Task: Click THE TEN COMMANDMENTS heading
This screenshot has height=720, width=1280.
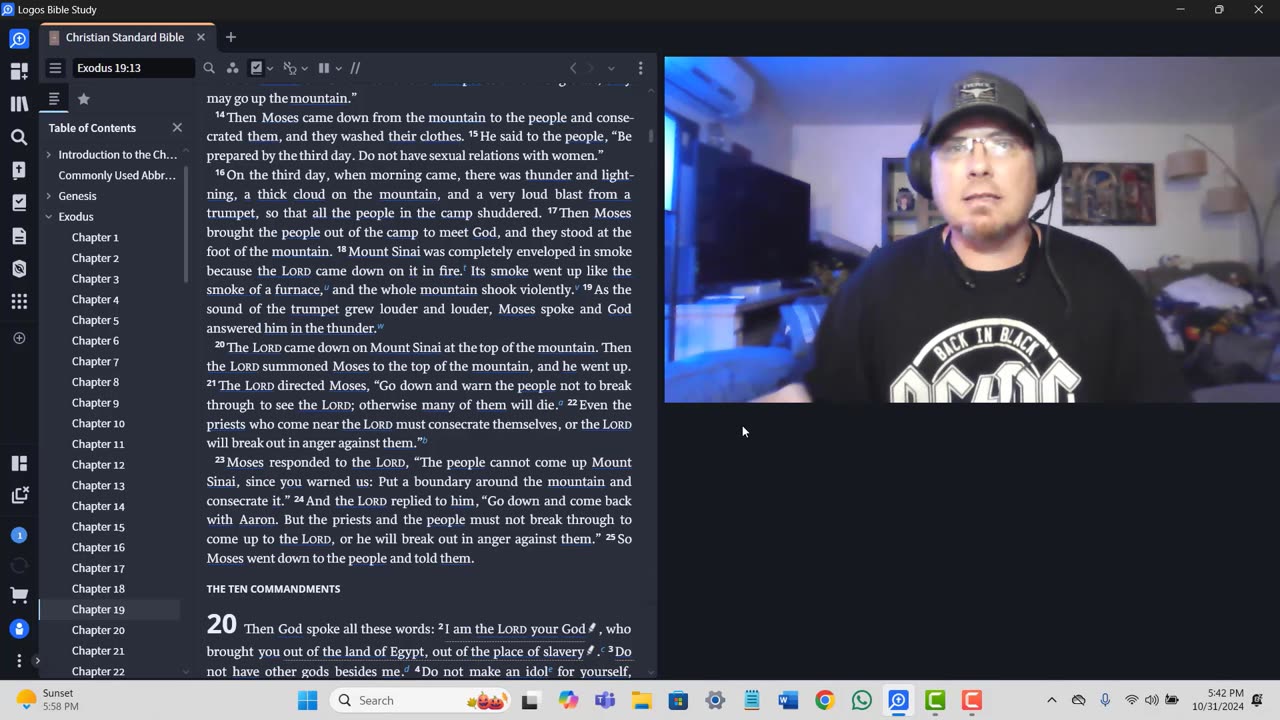Action: pos(273,589)
